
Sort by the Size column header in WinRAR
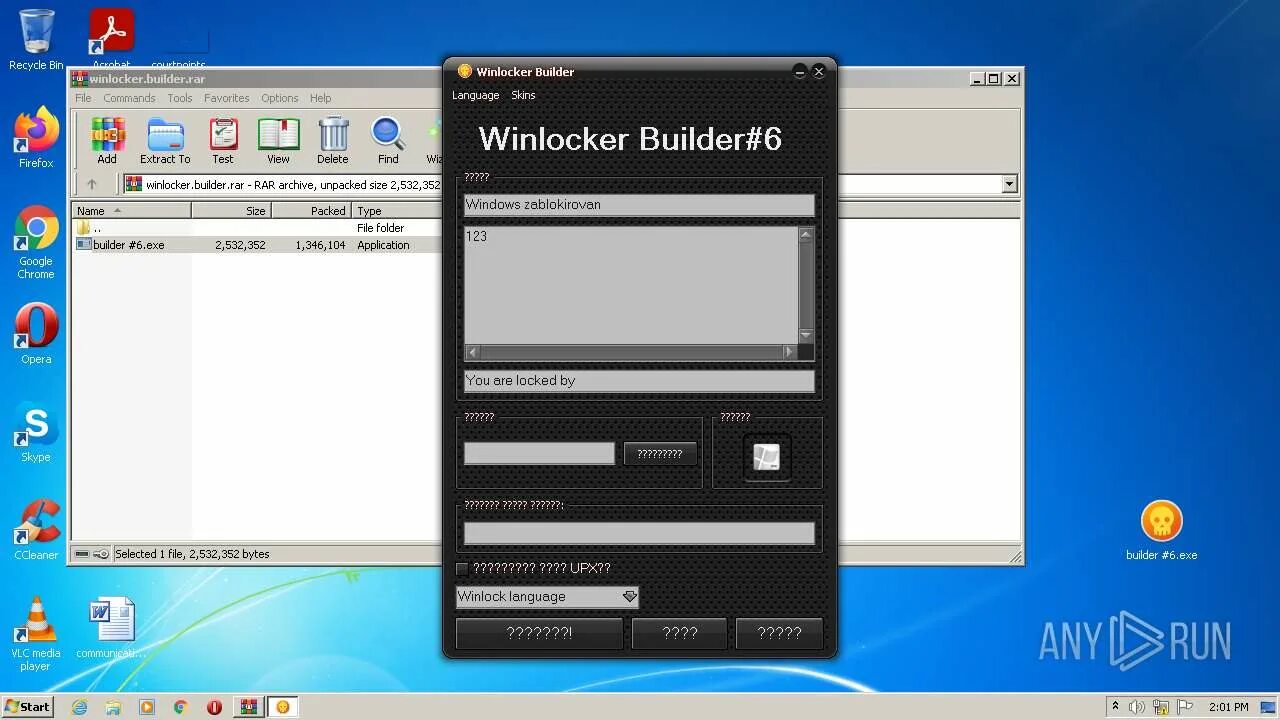231,211
